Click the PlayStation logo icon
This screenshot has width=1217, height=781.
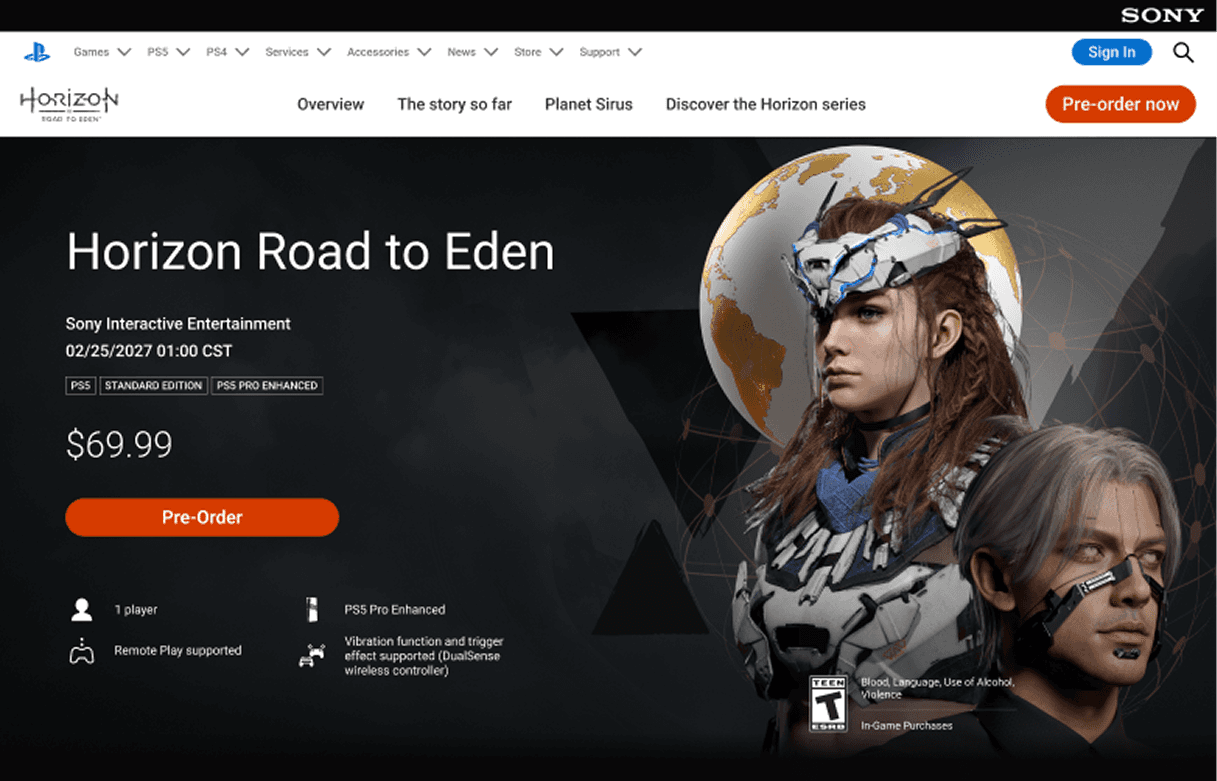(37, 52)
